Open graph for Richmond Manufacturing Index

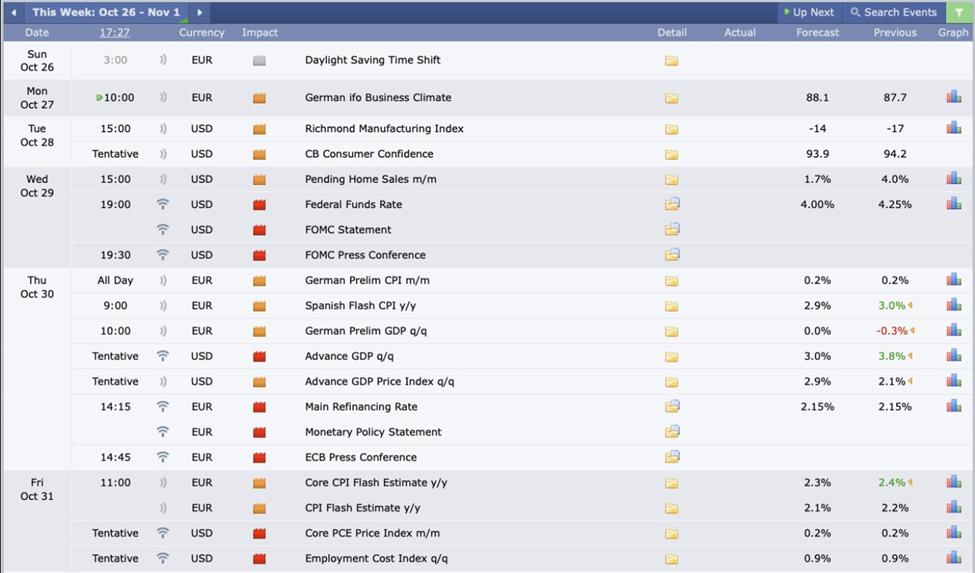953,129
